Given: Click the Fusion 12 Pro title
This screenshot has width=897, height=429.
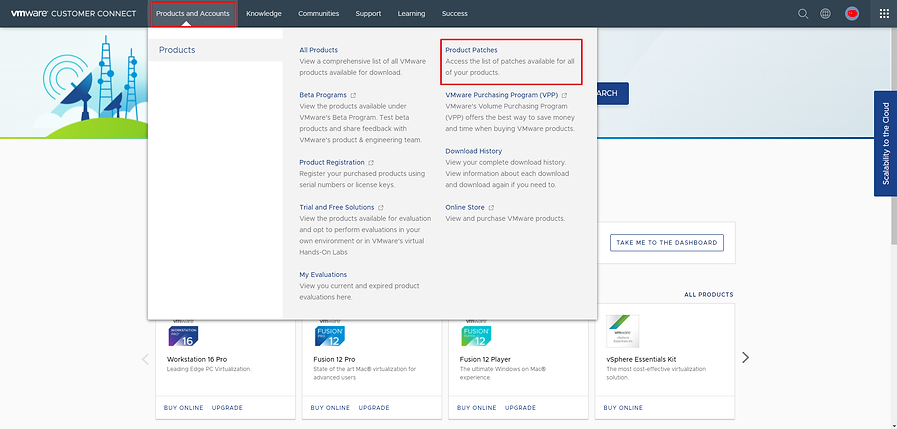Looking at the screenshot, I should coord(335,359).
